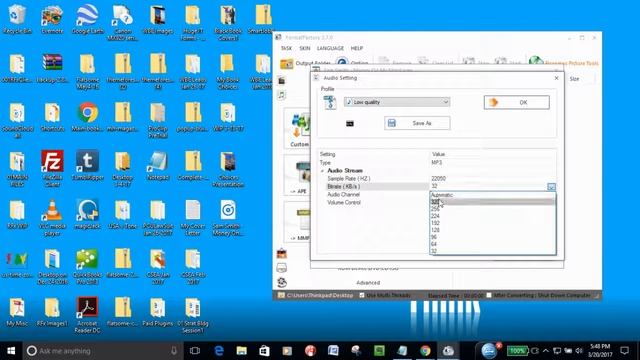This screenshot has width=640, height=360.
Task: Choose 192 bitrate option
Action: click(x=492, y=223)
